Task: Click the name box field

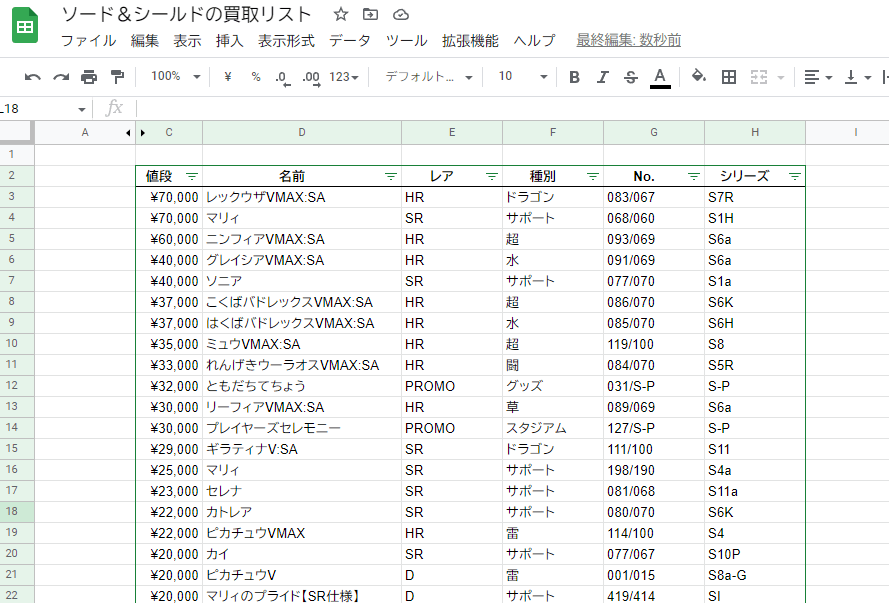Action: click(x=37, y=108)
